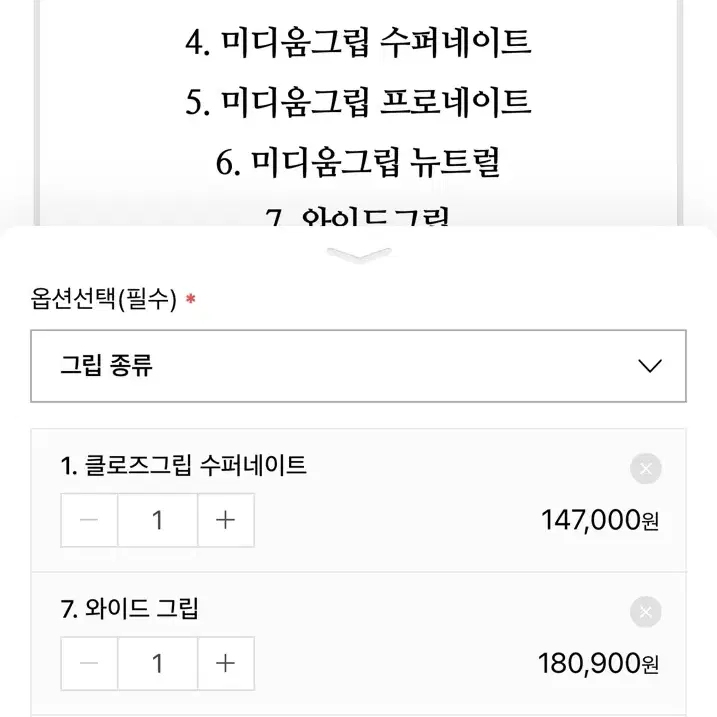
Task: Select the 1. 클로즈그립 수퍼네이트 item title
Action: [x=183, y=466]
